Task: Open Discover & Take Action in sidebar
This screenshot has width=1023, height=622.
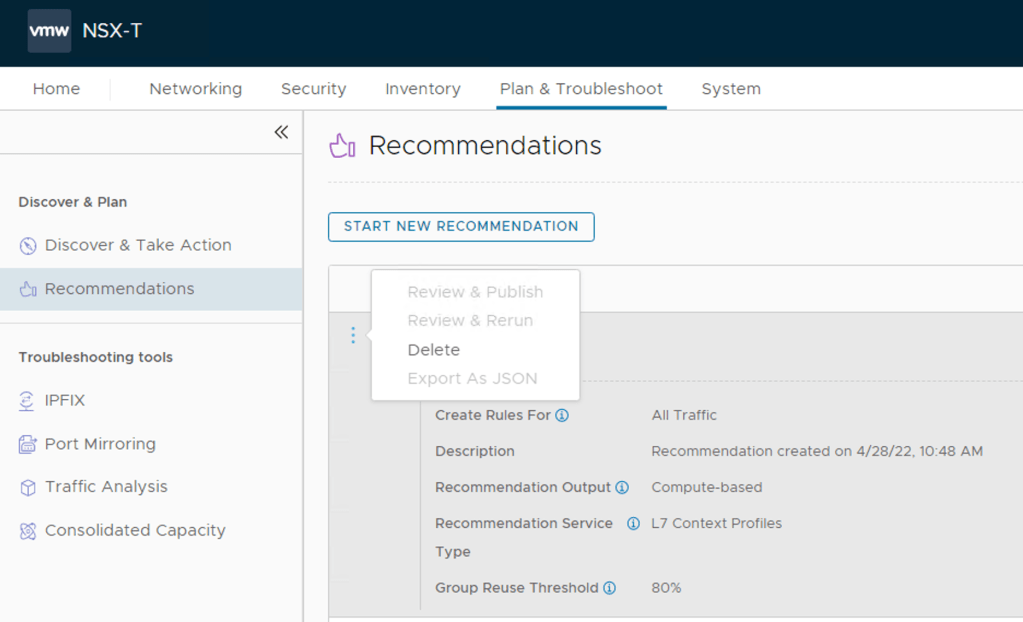Action: point(138,245)
